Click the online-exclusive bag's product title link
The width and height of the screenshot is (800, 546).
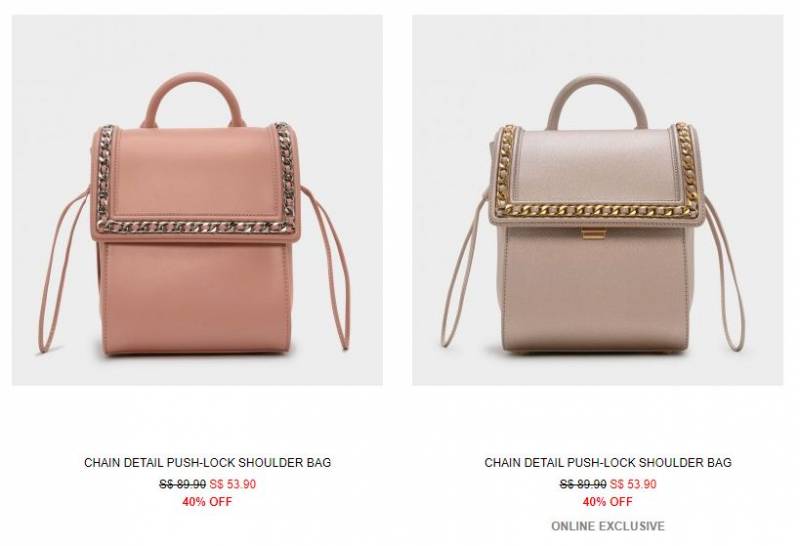(x=608, y=462)
